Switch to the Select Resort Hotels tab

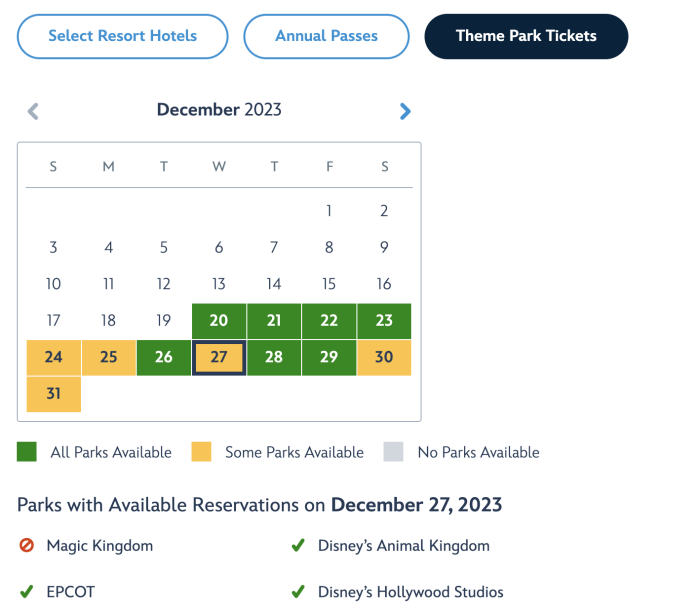(123, 36)
